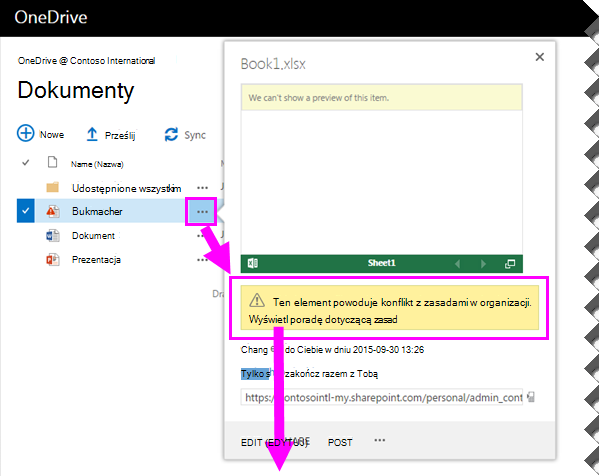Click the Prześlij upload arrow icon
The height and width of the screenshot is (476, 599).
pos(92,134)
